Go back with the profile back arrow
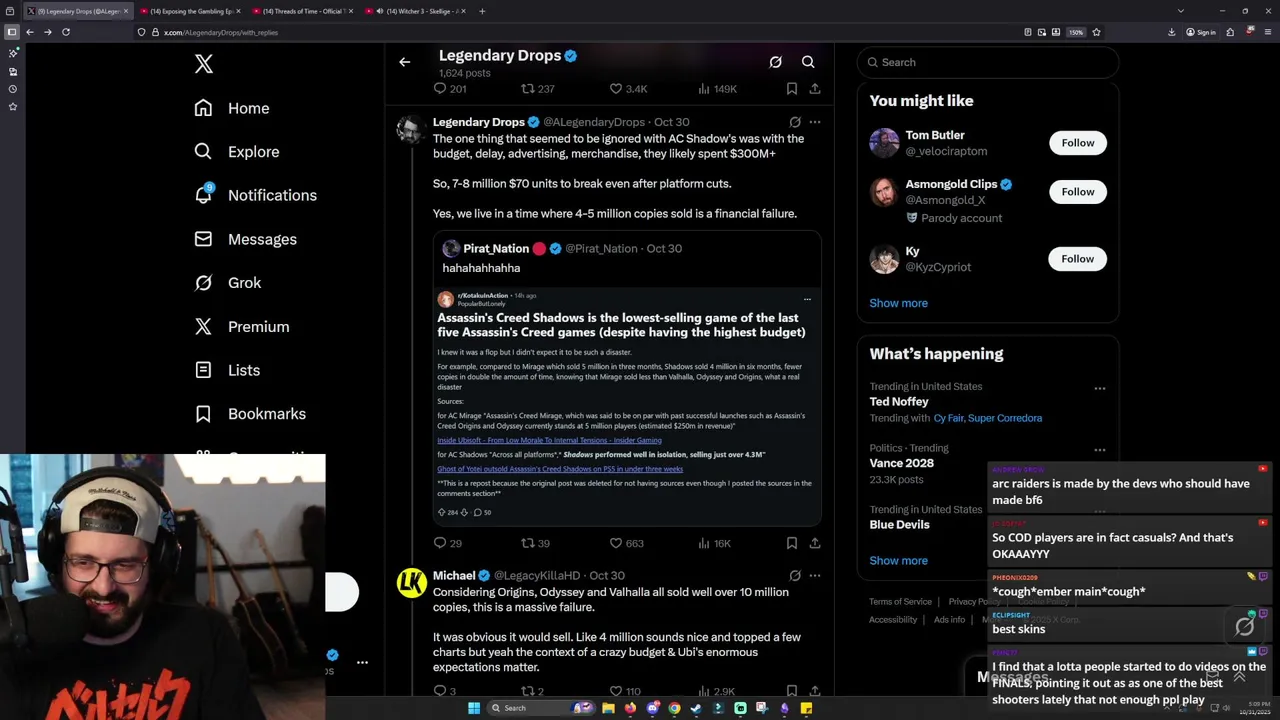 [404, 62]
